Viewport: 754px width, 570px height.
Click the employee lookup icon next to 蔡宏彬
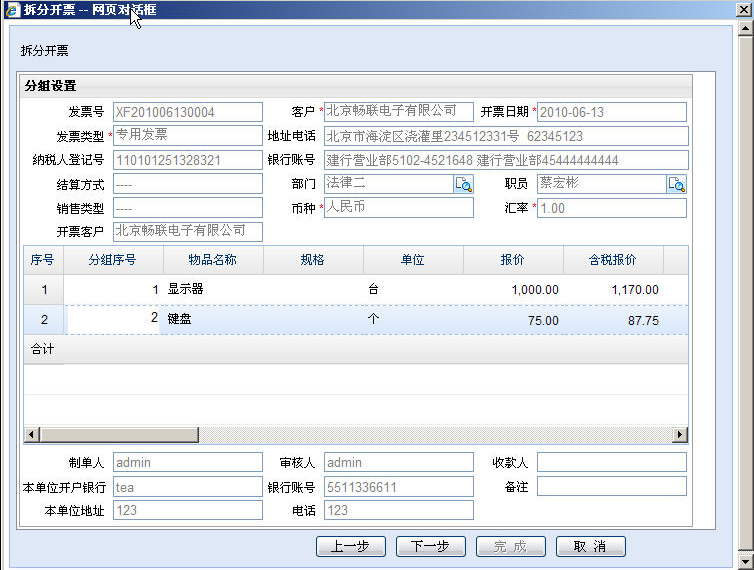point(677,184)
